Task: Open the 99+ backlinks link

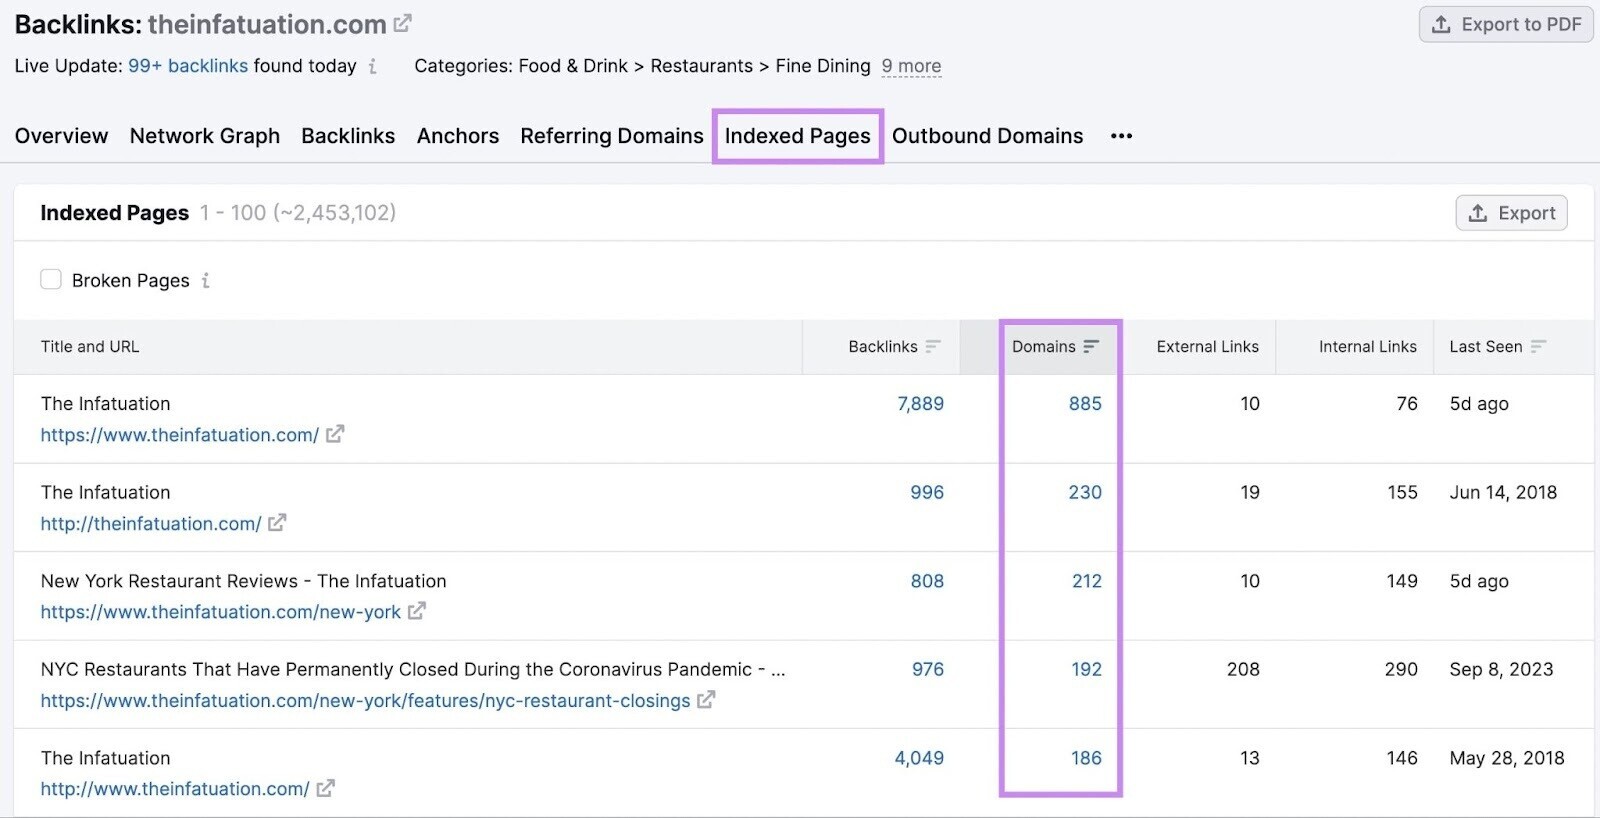Action: coord(188,66)
